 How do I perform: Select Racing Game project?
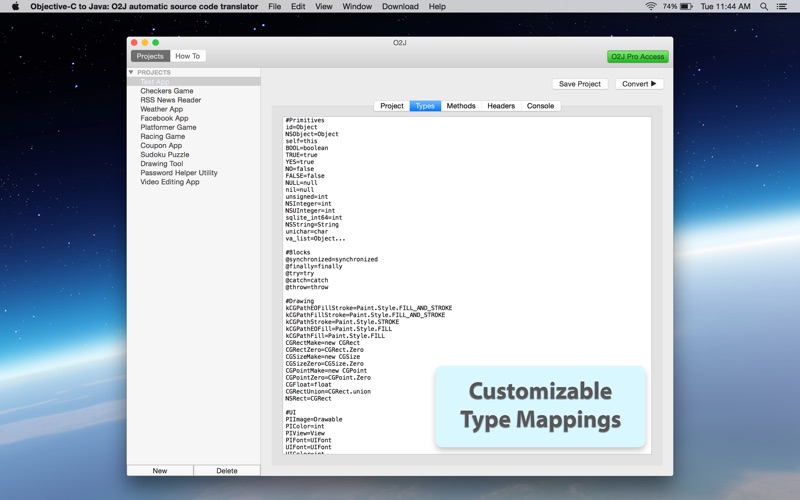(194, 136)
